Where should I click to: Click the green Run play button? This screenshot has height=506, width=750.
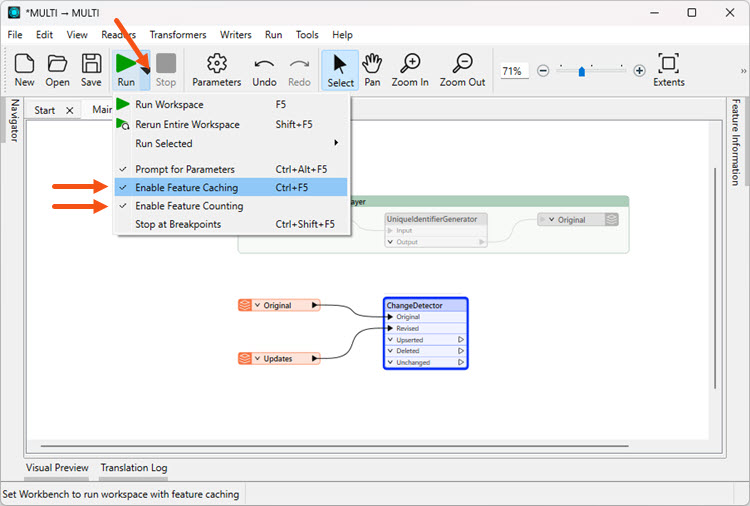[126, 63]
